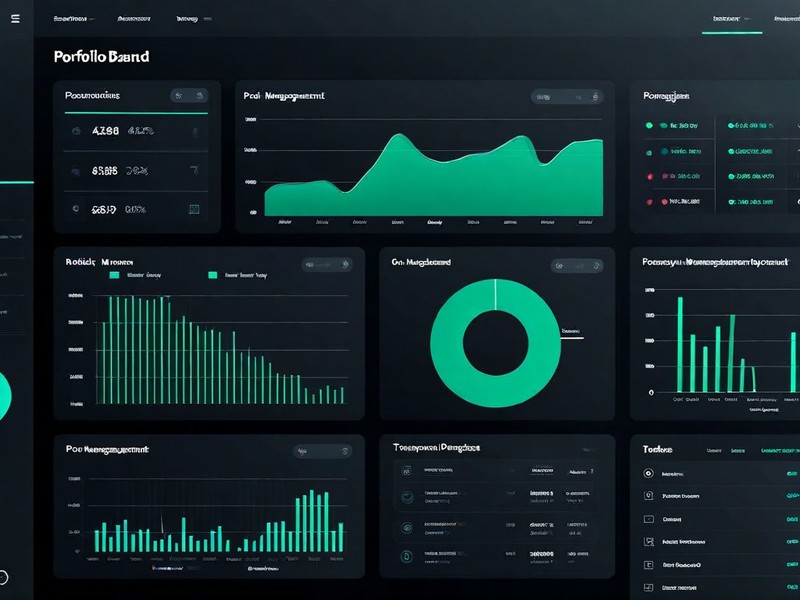
Task: Click the export icon in the Risk Monitor panel header
Action: coord(345,262)
